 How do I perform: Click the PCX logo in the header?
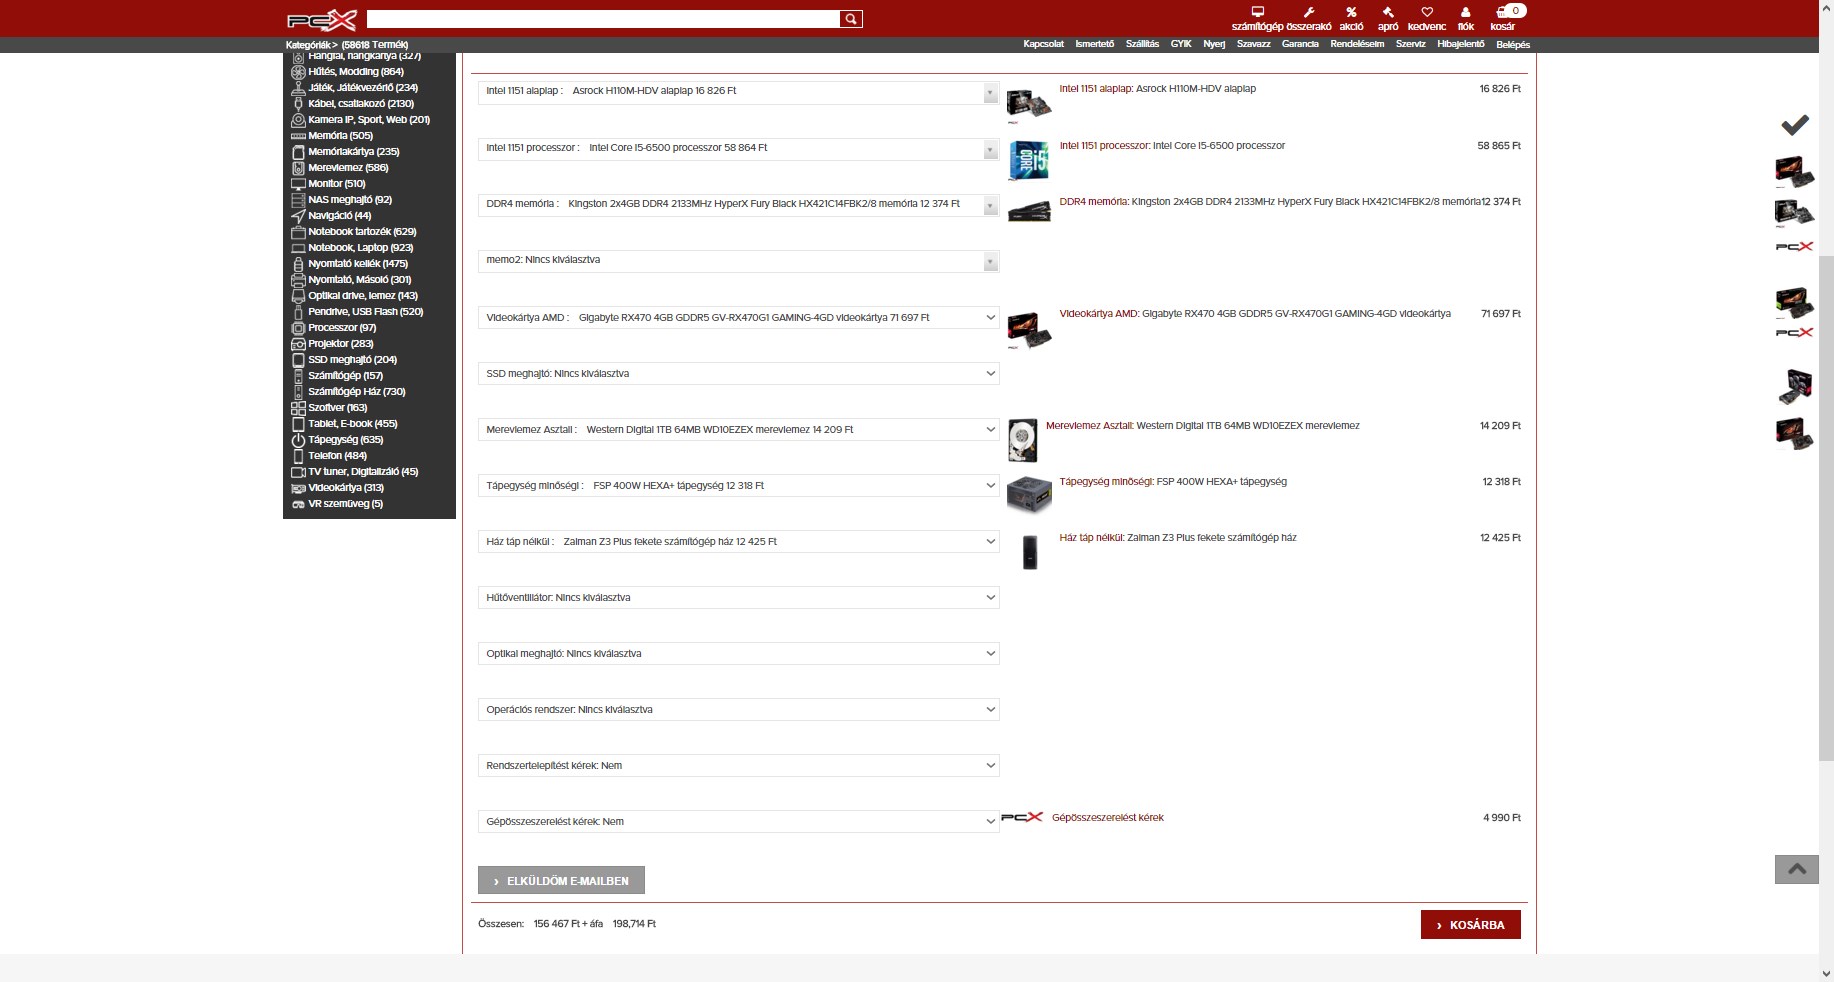click(321, 20)
